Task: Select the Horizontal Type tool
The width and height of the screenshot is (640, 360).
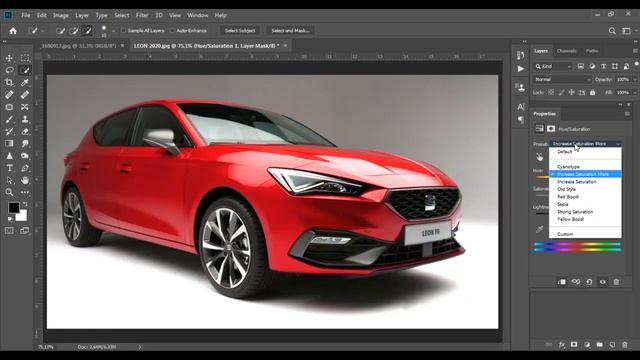Action: pos(9,168)
